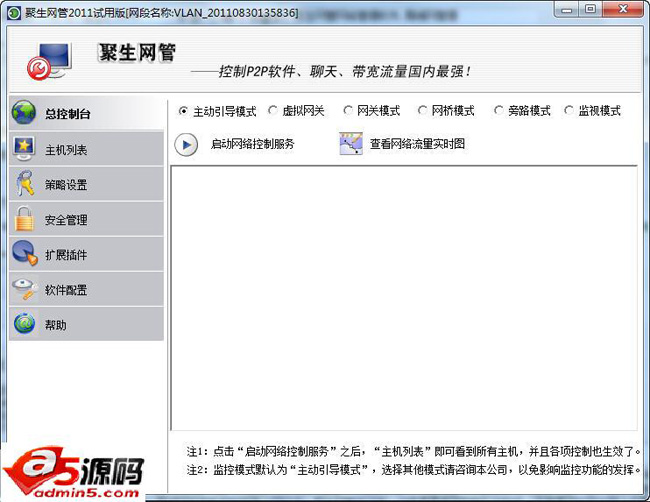Open the 主机列表 sidebar section
This screenshot has height=502, width=650.
click(87, 149)
